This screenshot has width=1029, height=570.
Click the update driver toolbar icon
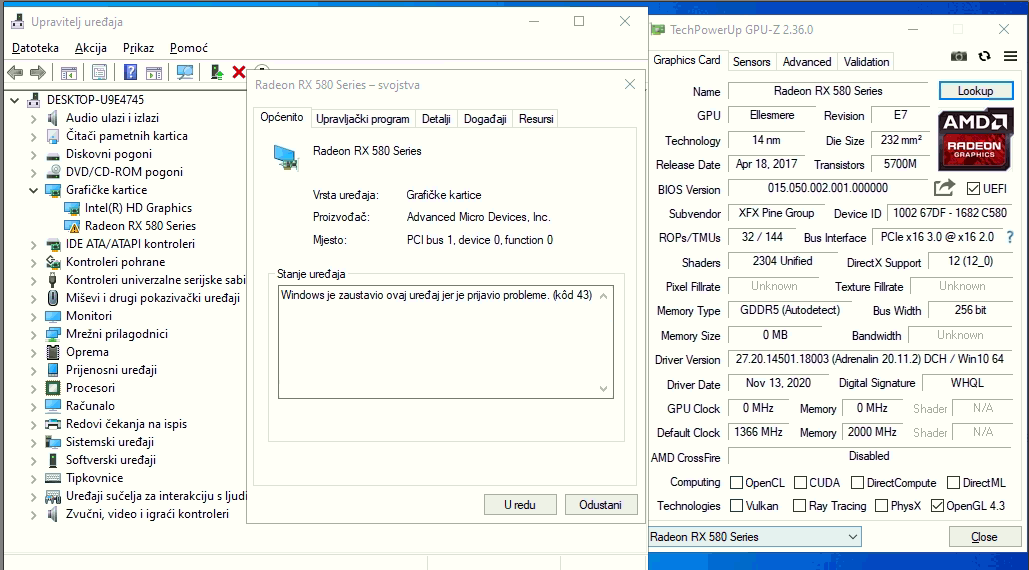pyautogui.click(x=216, y=72)
